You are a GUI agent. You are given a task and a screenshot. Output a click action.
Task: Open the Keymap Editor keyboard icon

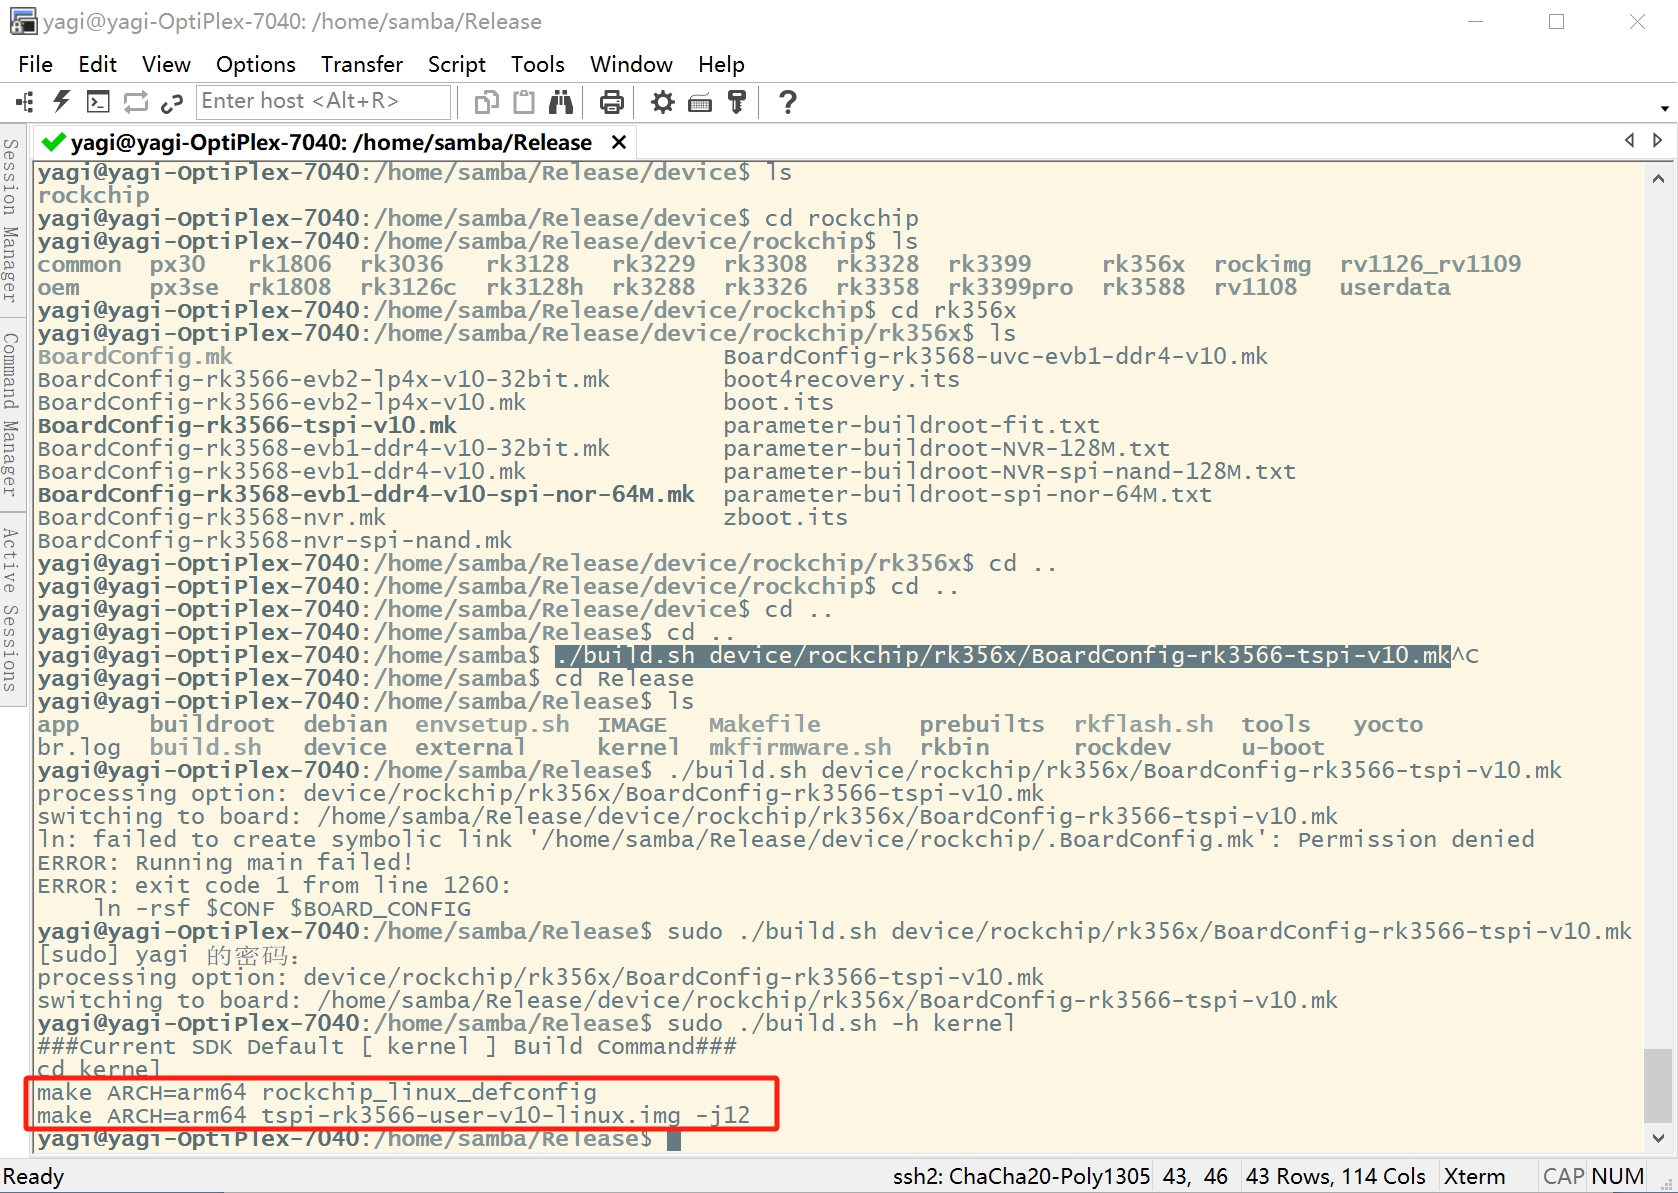coord(700,102)
